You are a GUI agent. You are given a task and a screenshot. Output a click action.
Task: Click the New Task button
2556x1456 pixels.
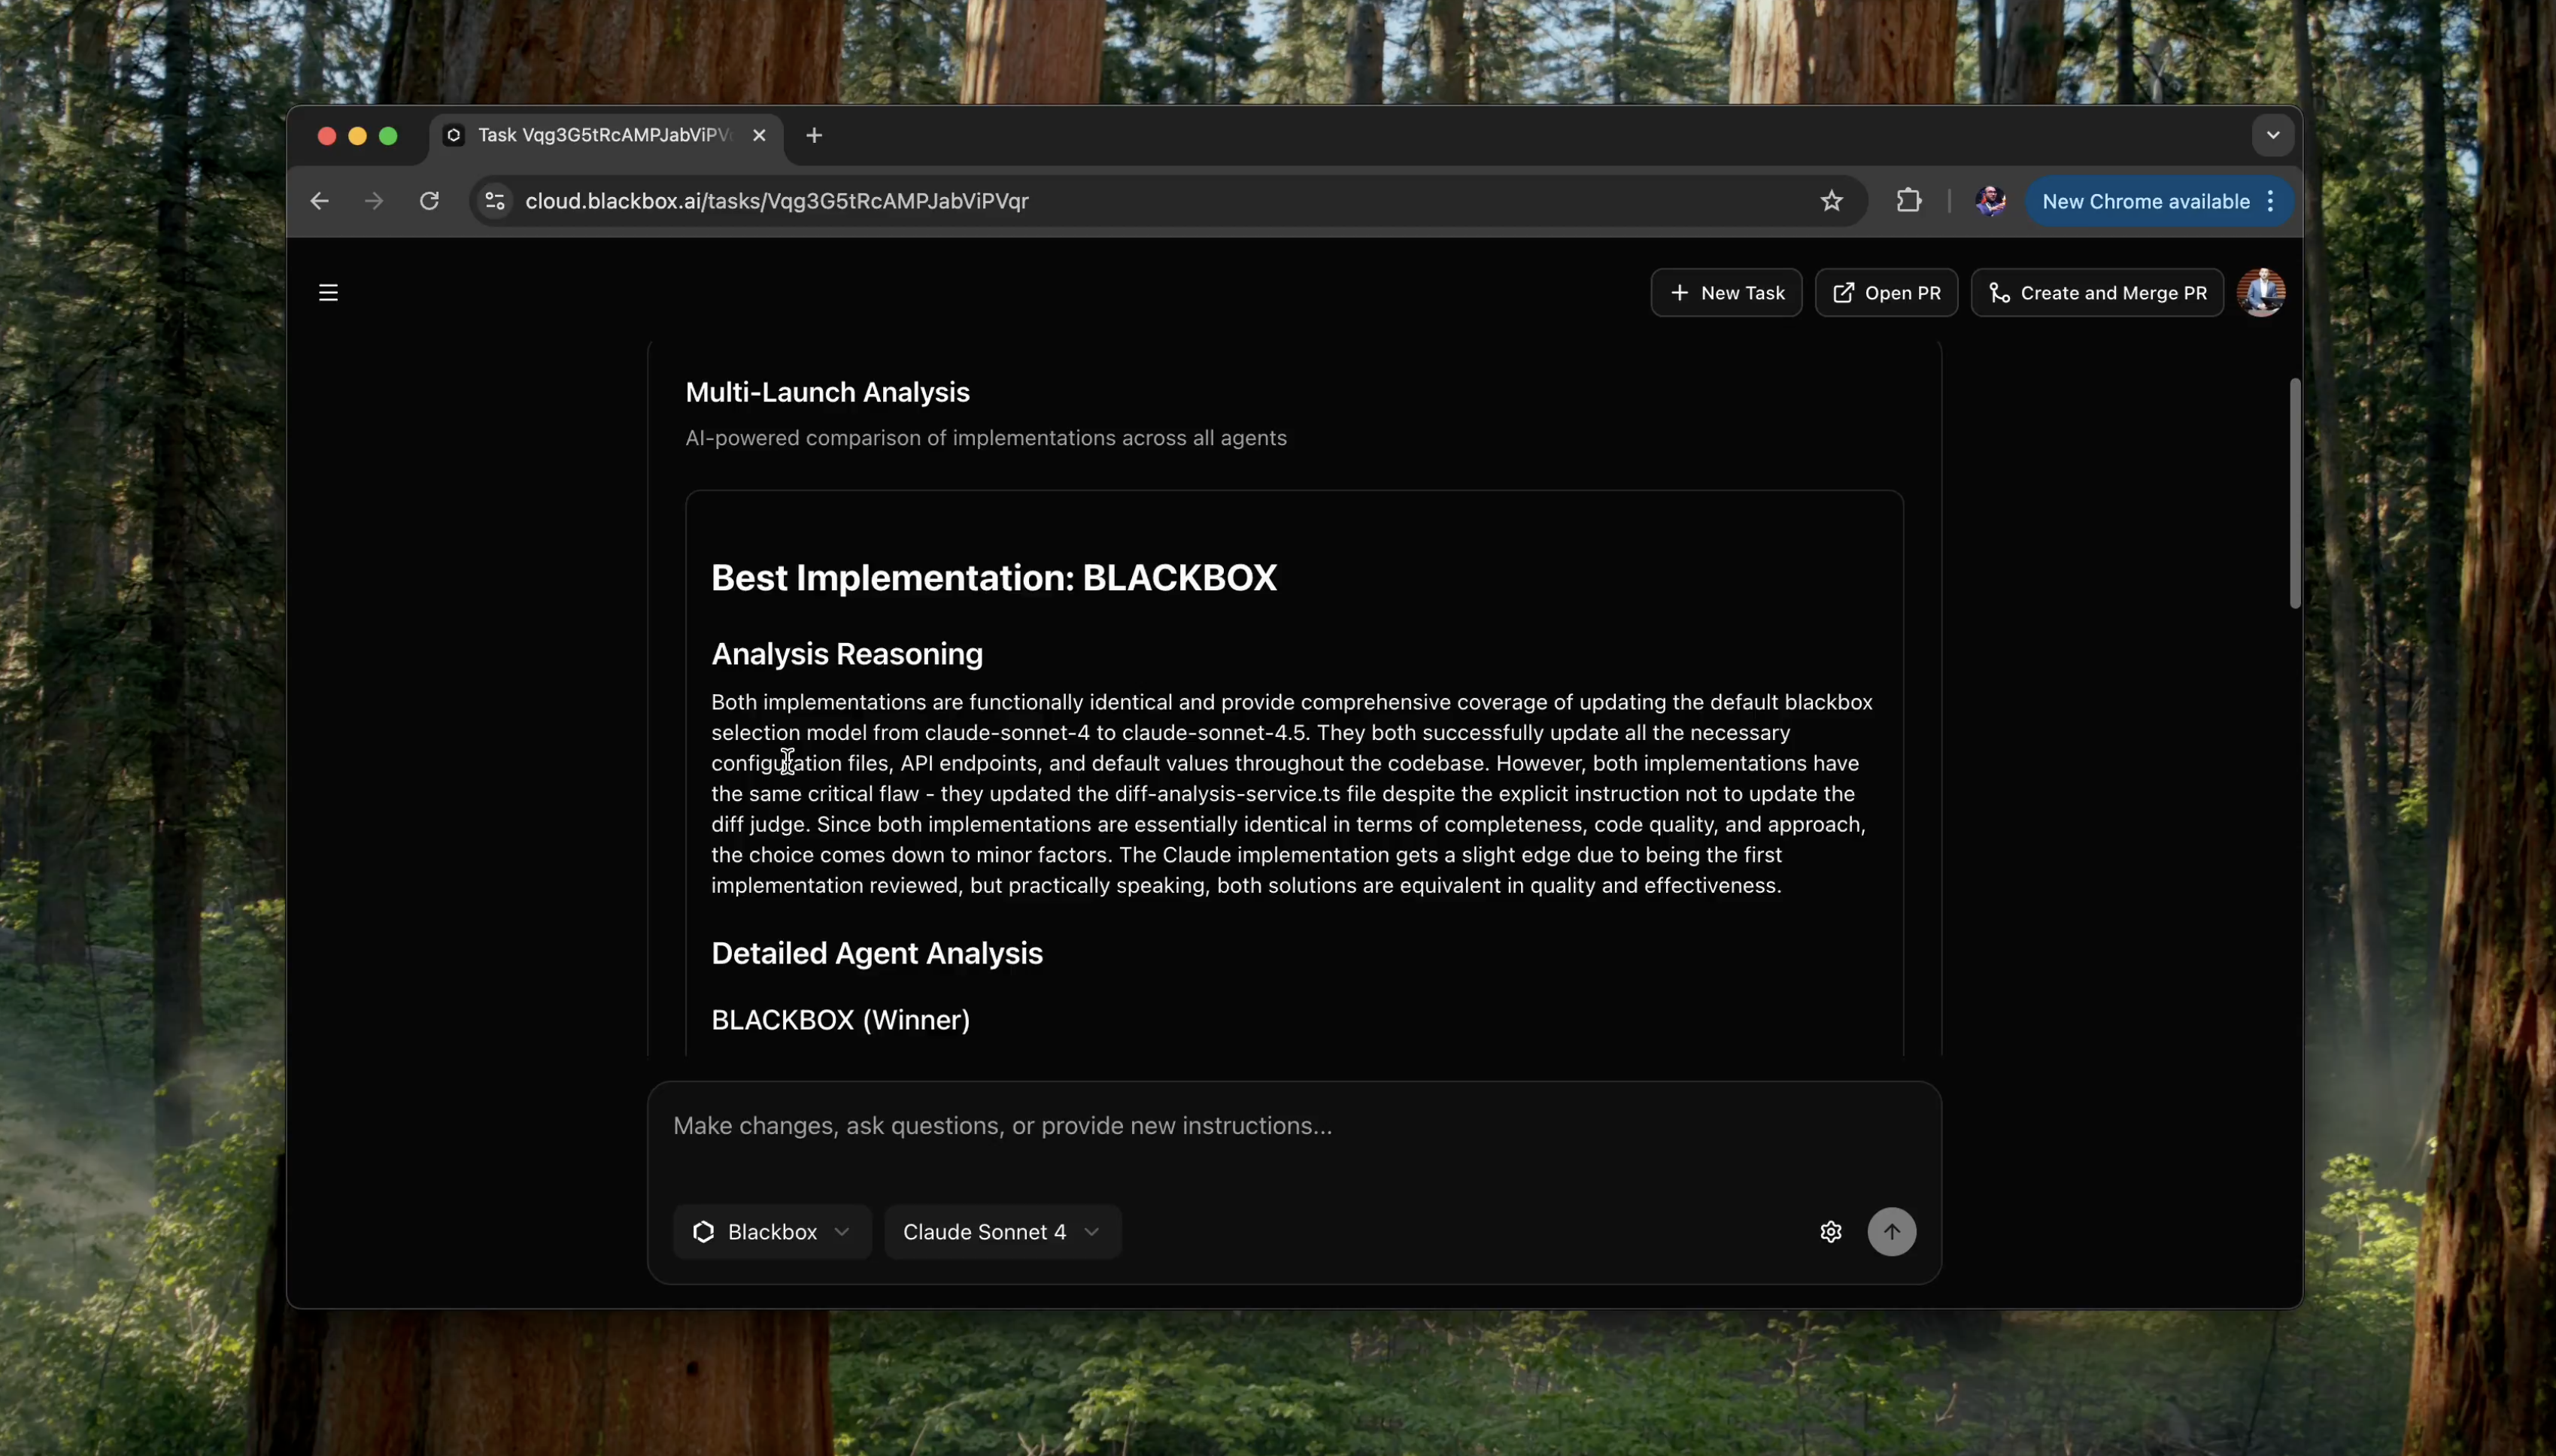tap(1726, 293)
